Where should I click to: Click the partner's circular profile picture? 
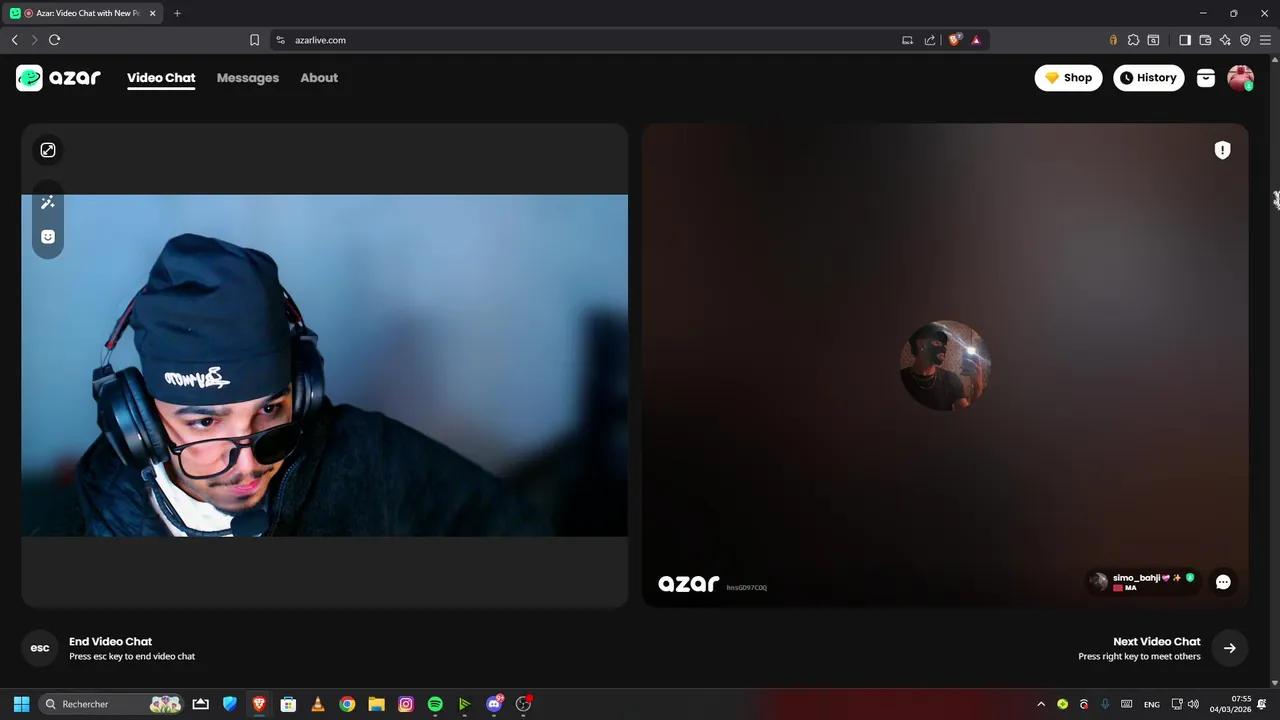pos(945,365)
